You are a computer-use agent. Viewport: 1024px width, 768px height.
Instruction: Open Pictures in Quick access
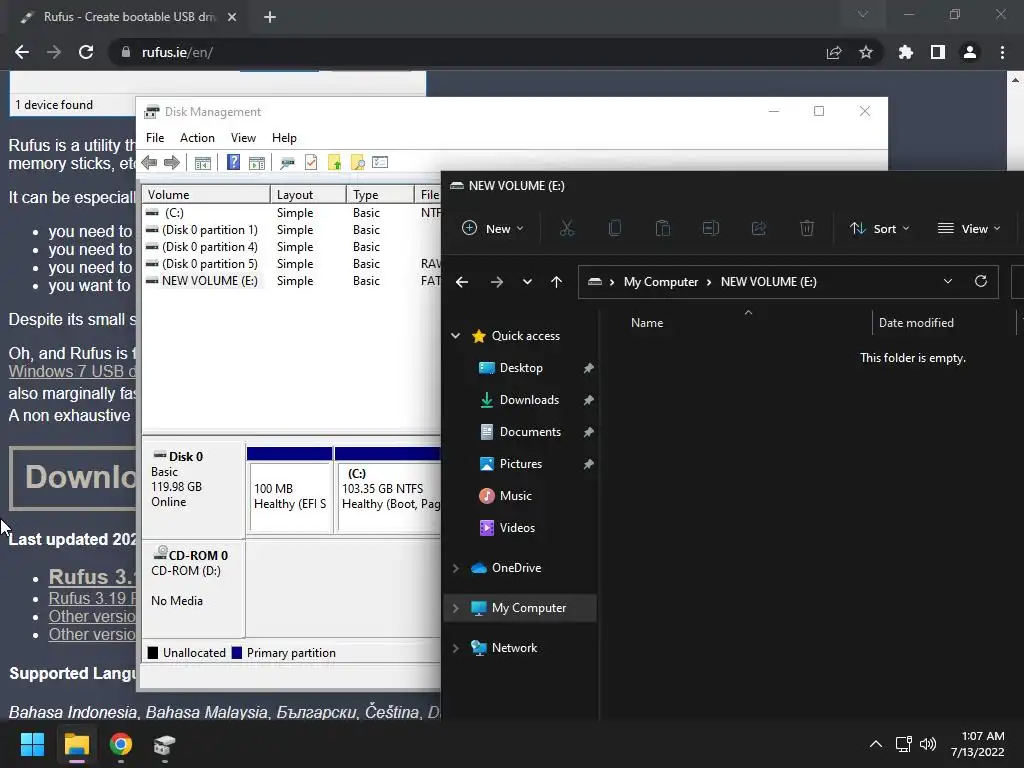click(520, 464)
